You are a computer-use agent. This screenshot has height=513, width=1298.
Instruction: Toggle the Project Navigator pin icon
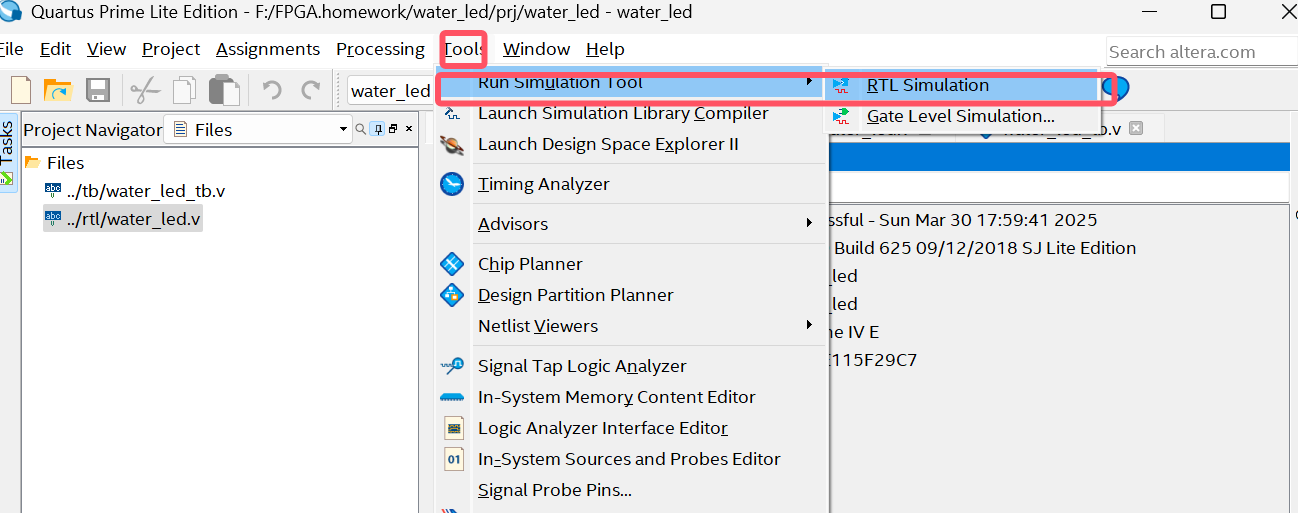(x=378, y=129)
